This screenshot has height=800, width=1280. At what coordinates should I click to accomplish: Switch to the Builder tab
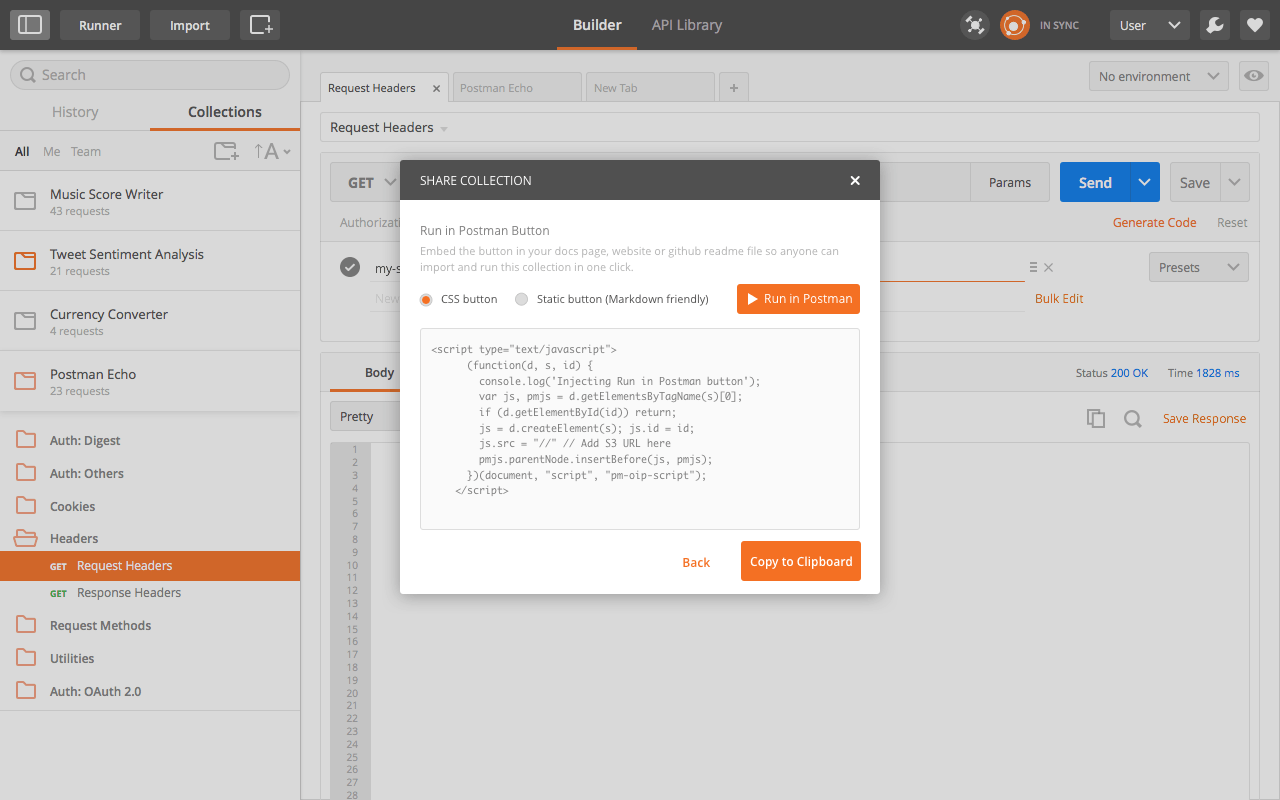(597, 25)
